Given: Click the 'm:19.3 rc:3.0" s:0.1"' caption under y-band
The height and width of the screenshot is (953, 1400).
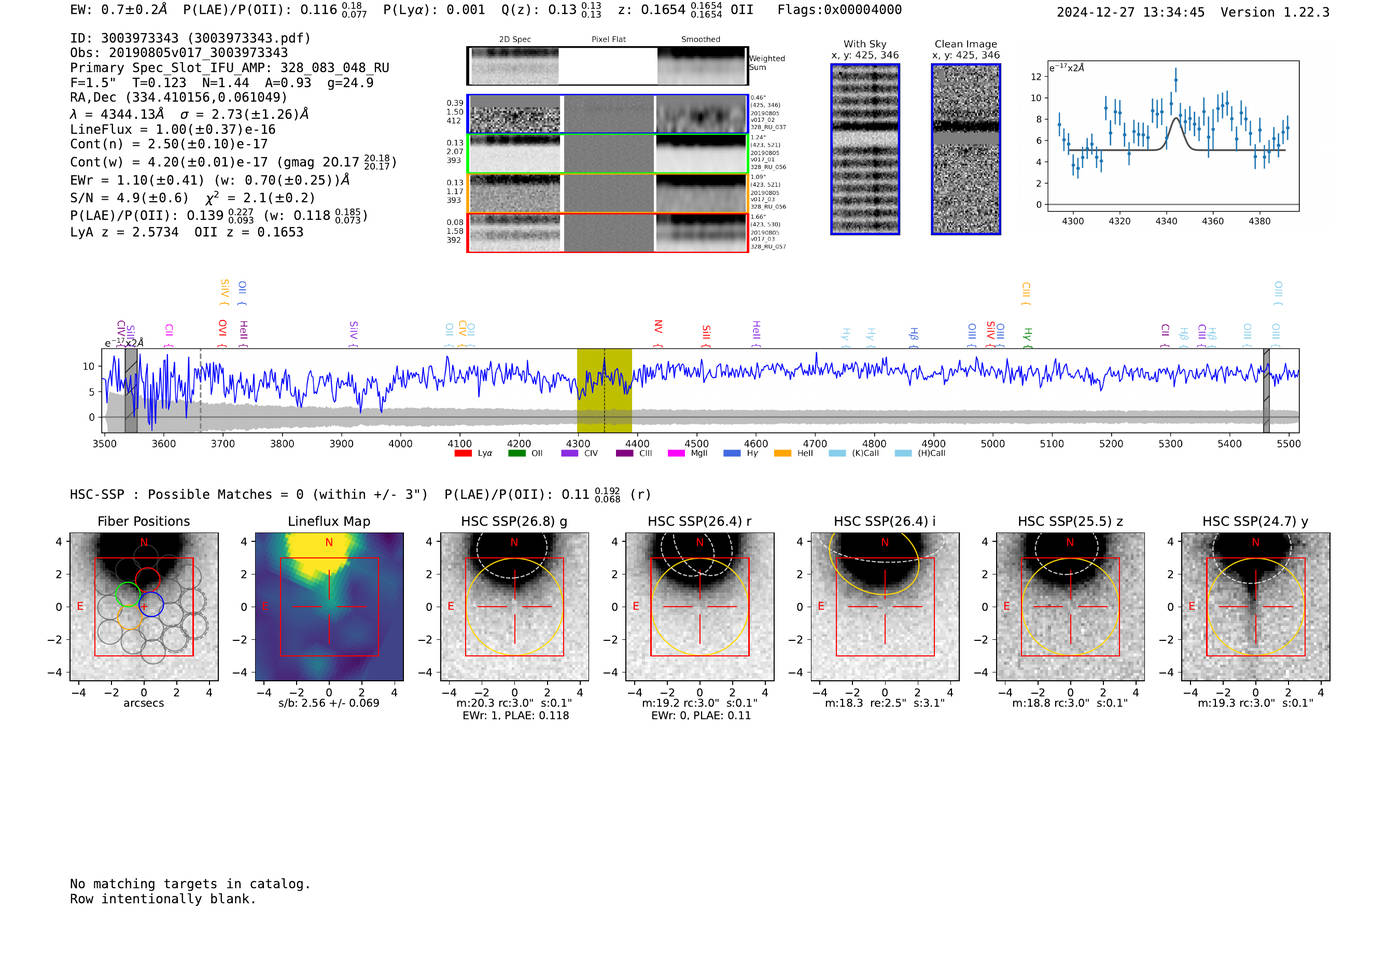Looking at the screenshot, I should (x=1256, y=703).
